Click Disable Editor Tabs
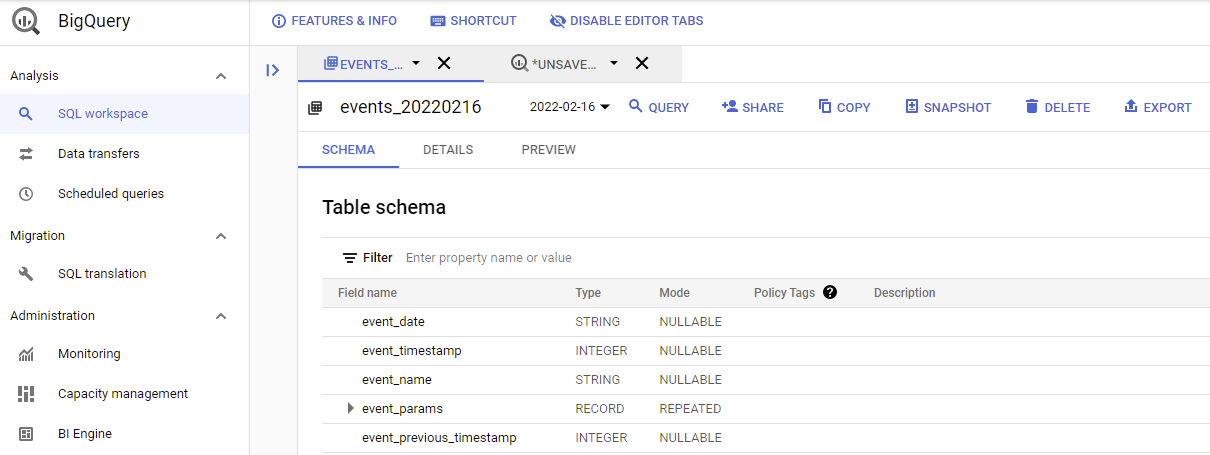Screen dimensions: 1210x455 point(626,21)
